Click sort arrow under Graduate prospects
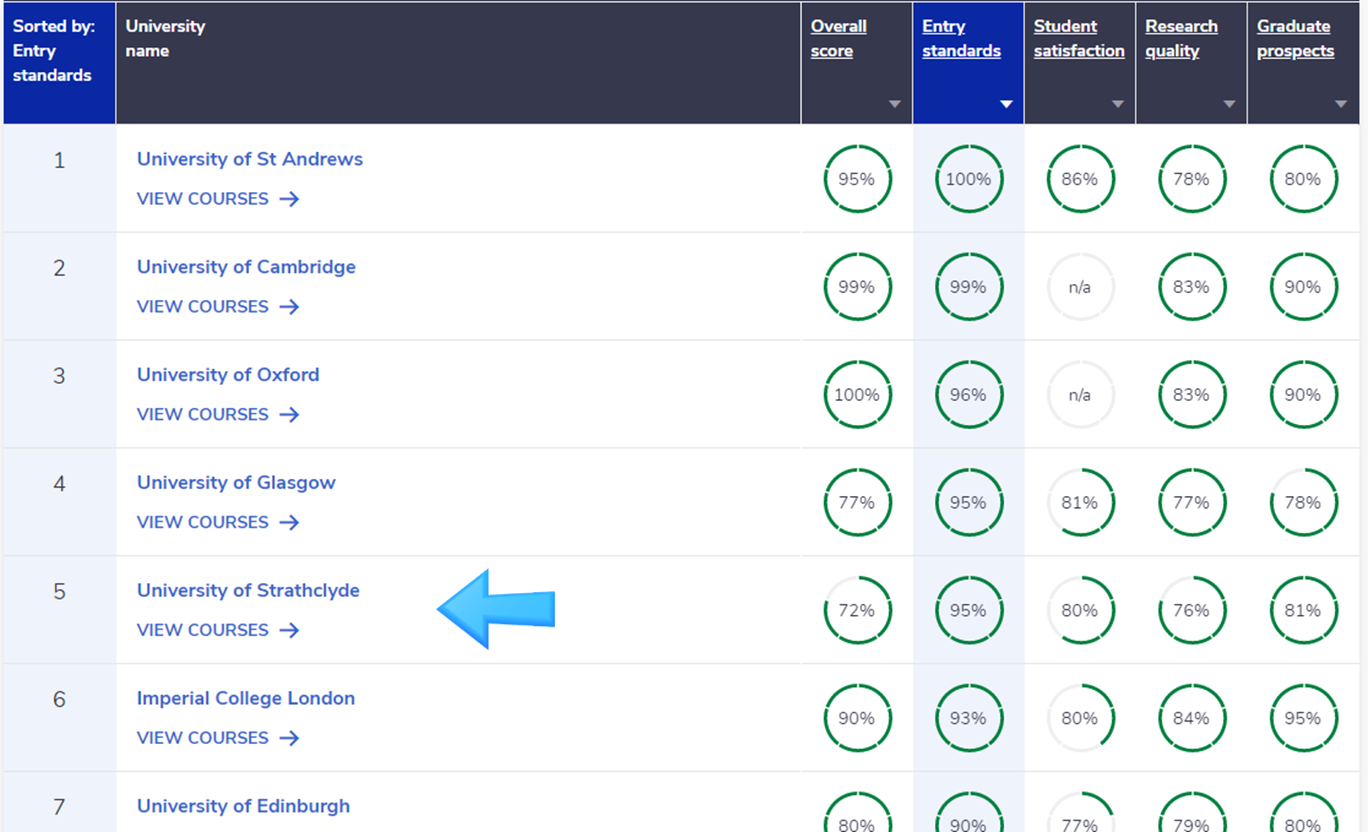 1341,104
